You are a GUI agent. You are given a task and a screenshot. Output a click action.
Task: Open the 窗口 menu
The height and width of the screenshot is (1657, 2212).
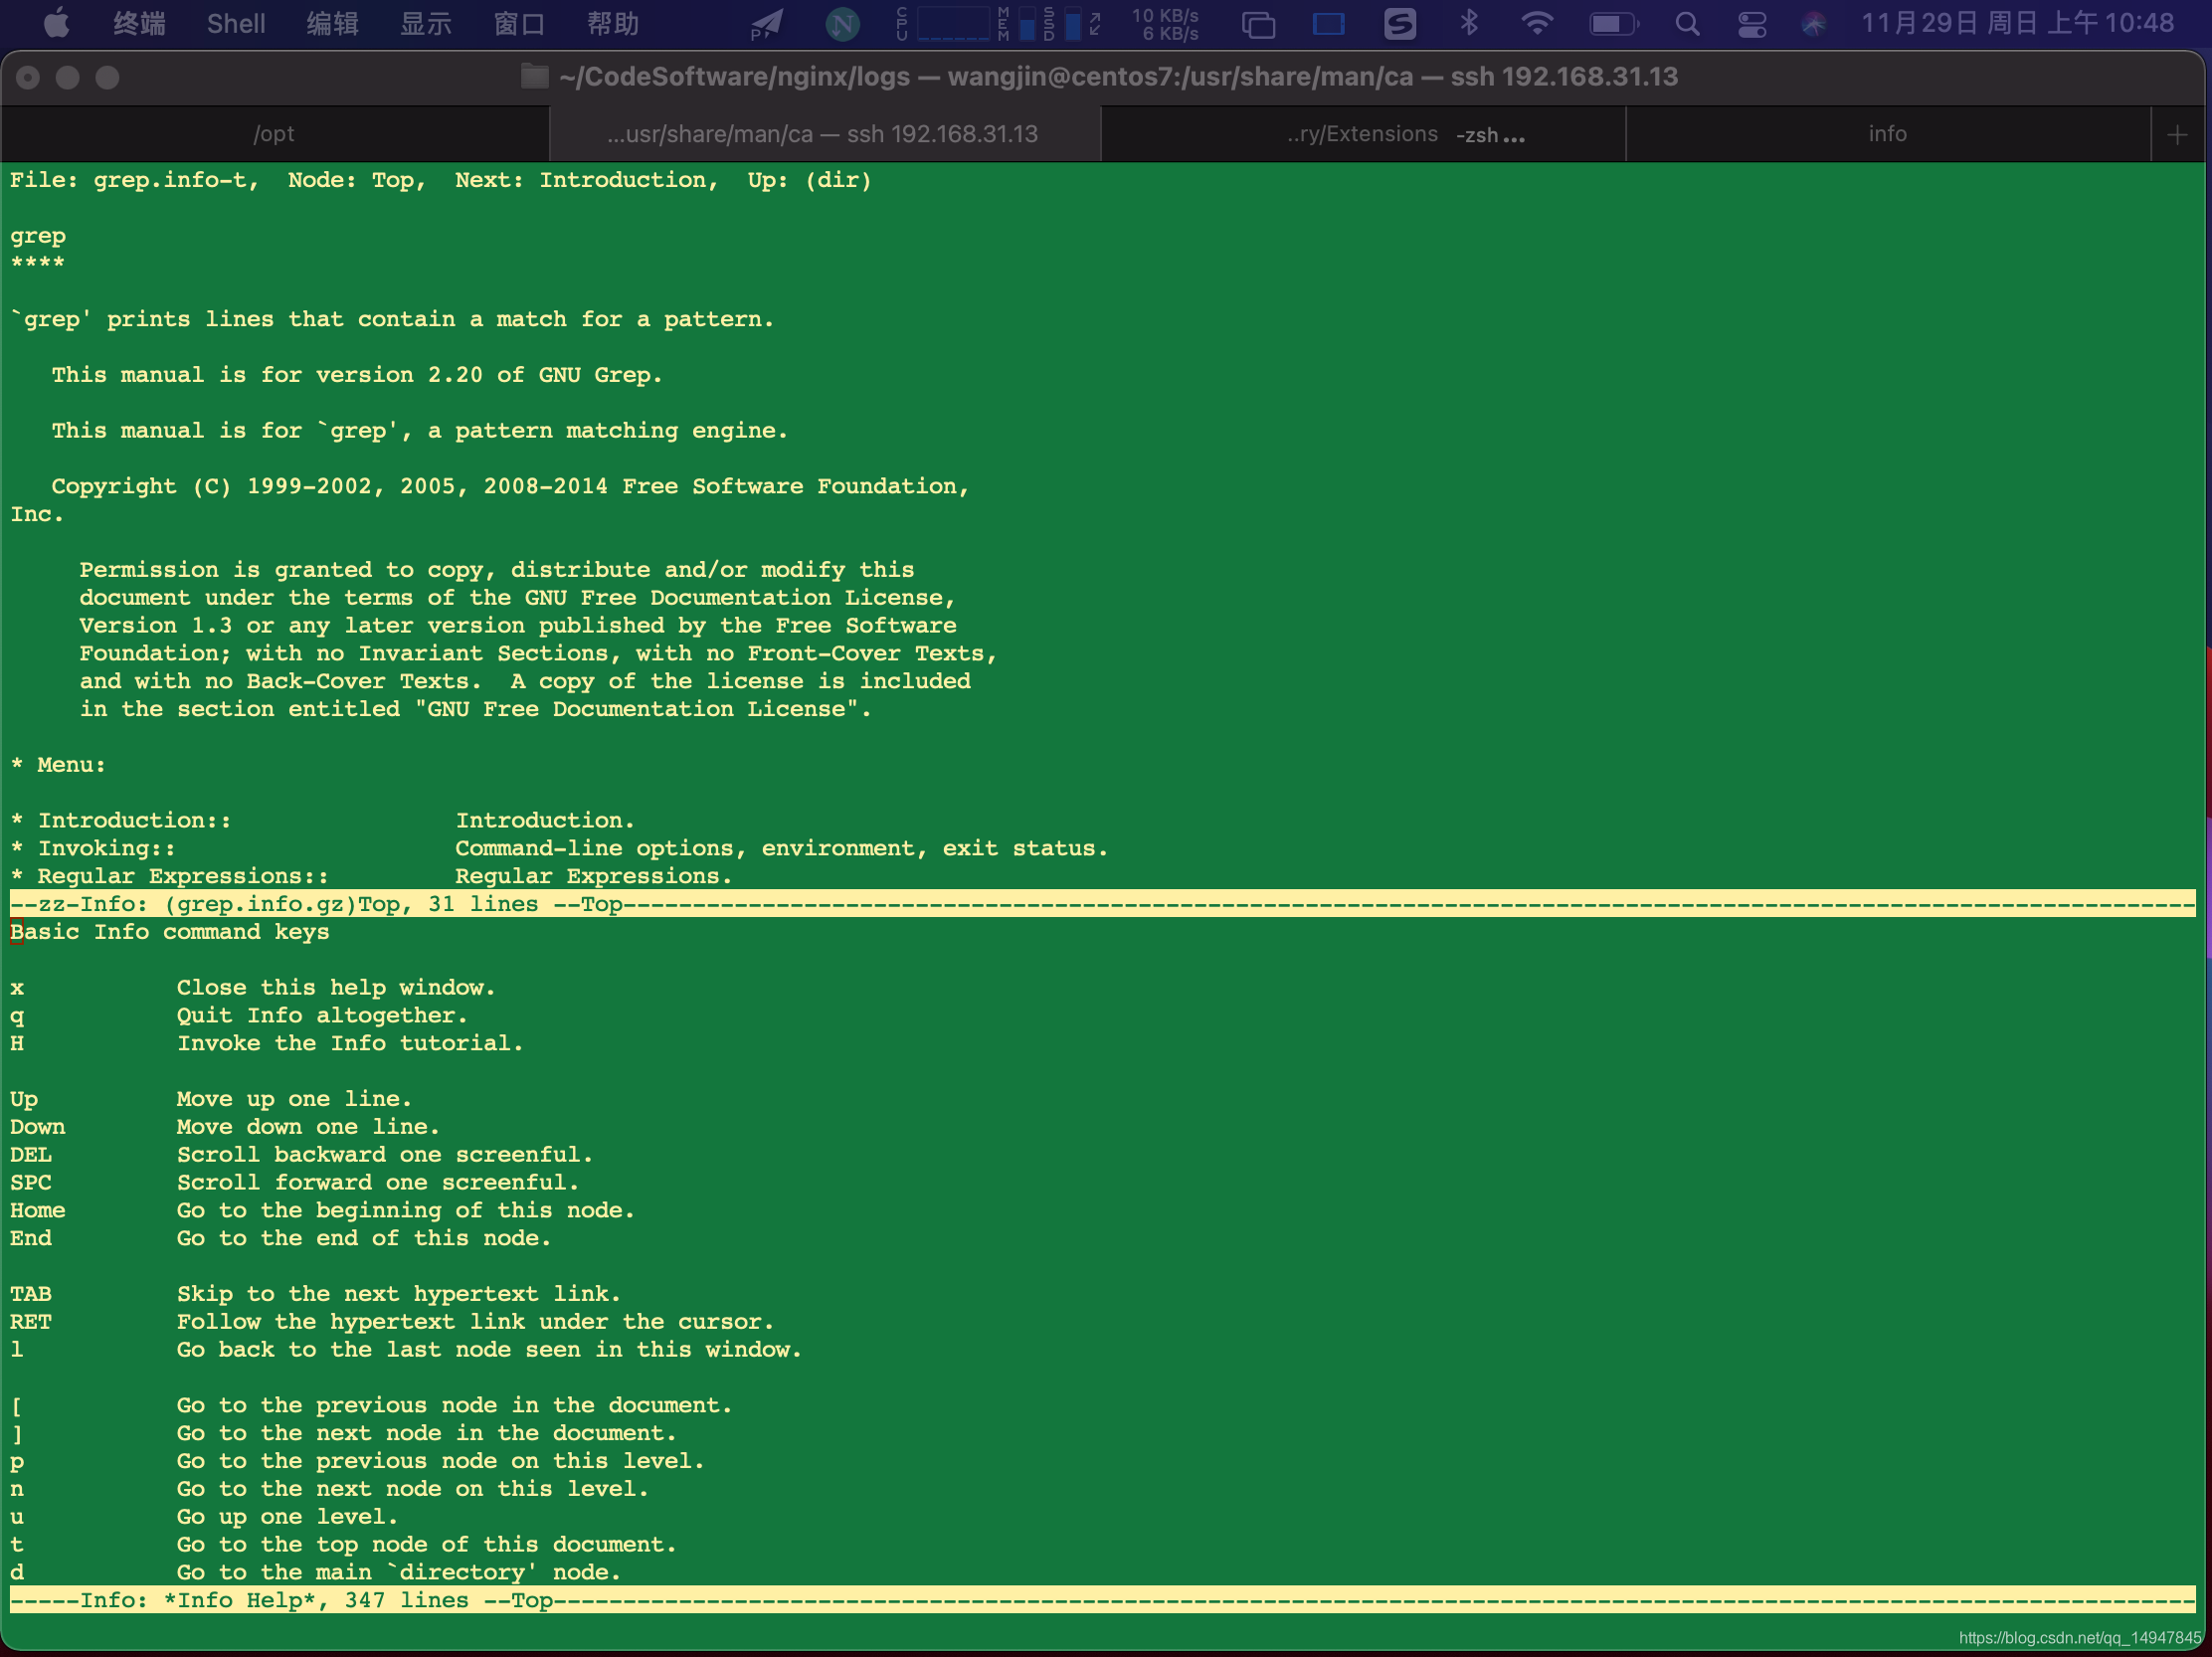click(519, 23)
